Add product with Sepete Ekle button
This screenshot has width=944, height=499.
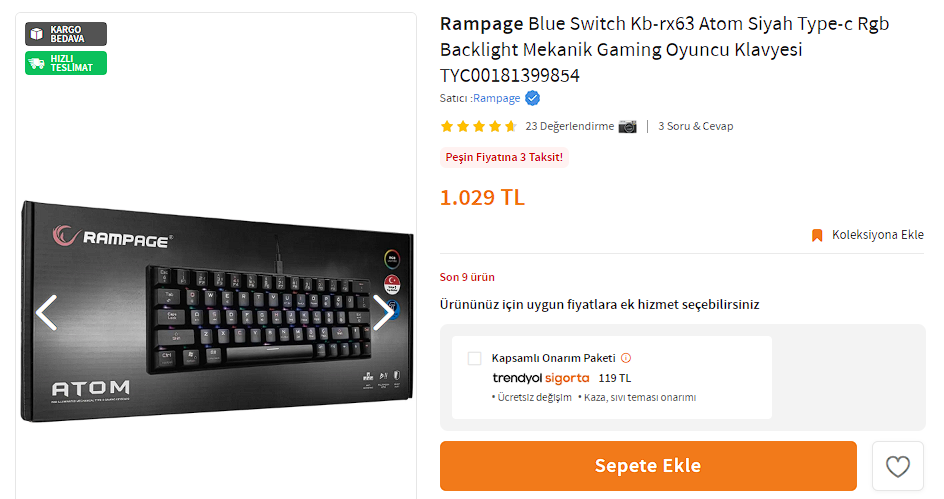[648, 466]
